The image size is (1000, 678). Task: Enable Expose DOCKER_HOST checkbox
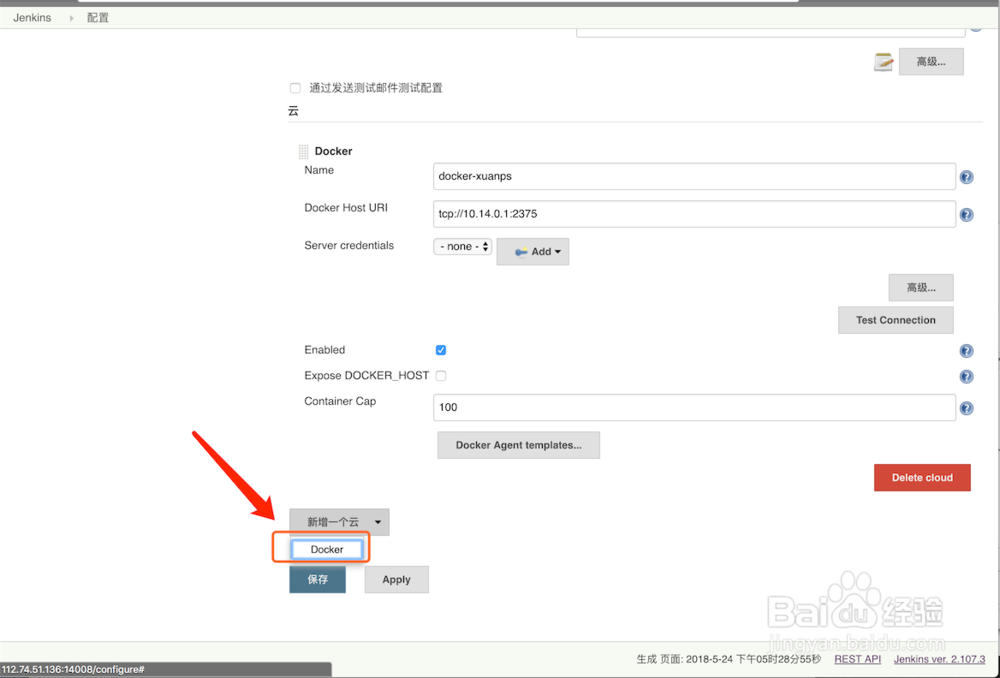click(441, 376)
